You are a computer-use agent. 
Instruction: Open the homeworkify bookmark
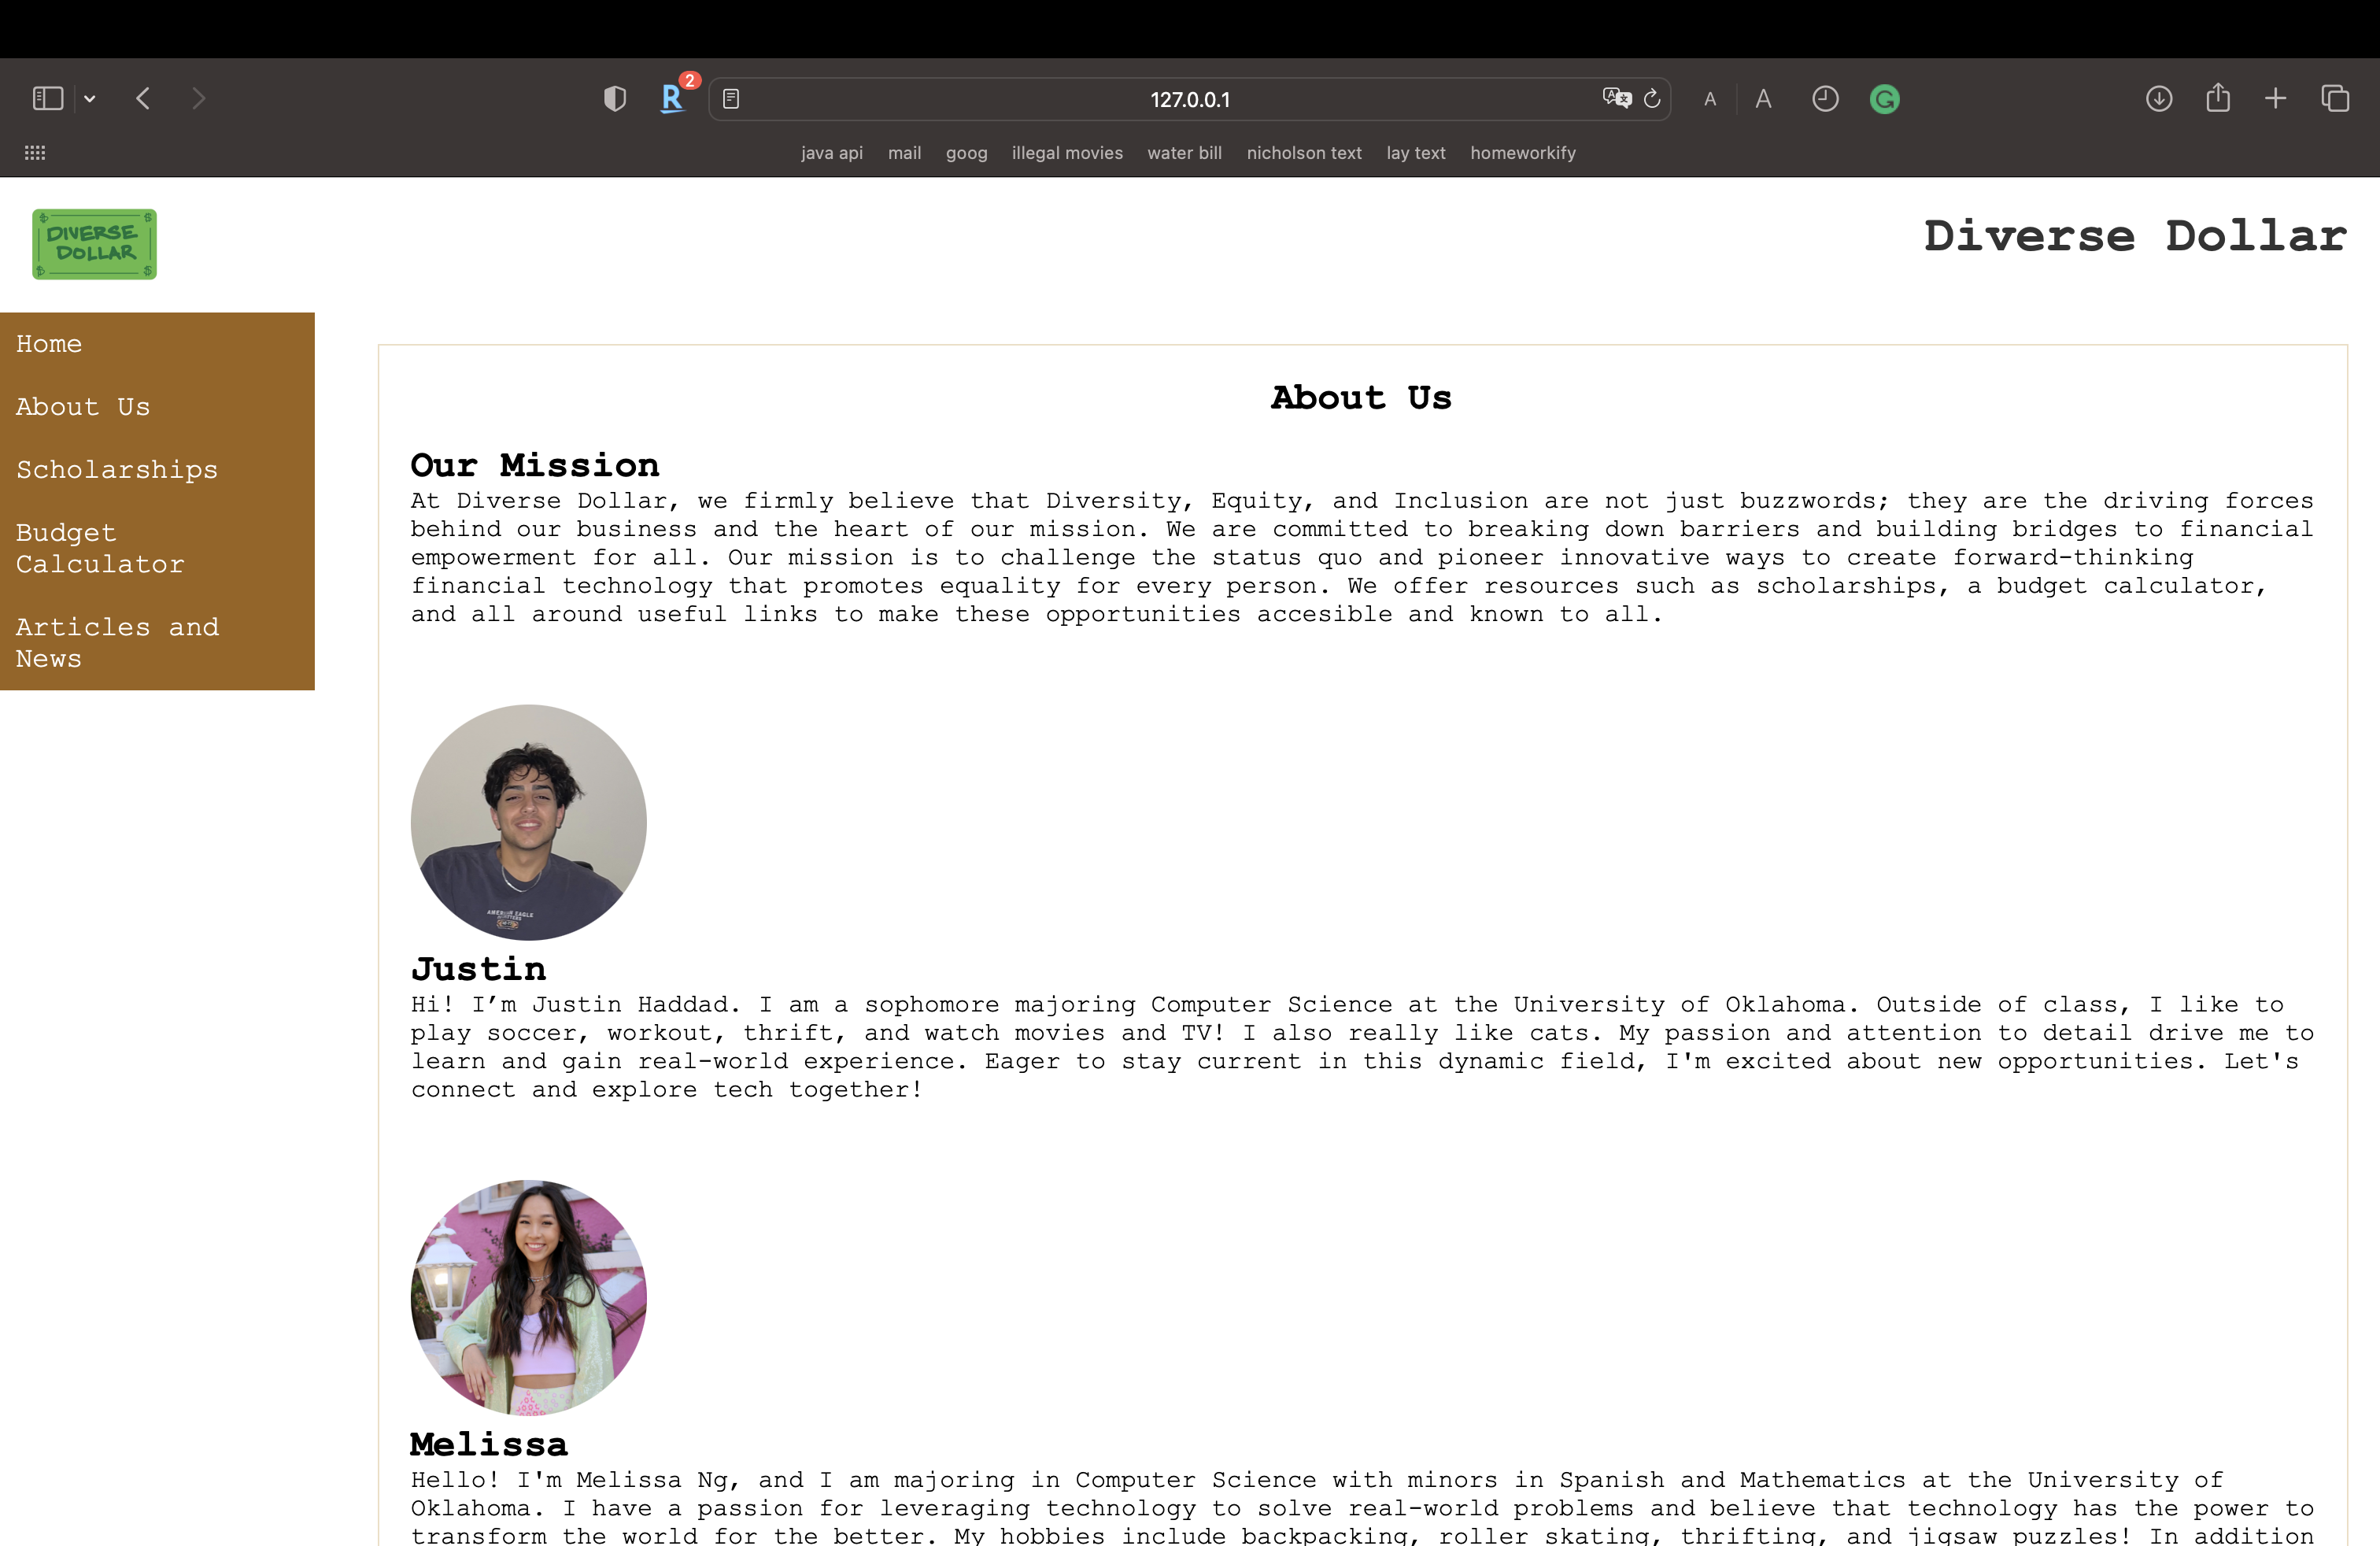point(1522,153)
